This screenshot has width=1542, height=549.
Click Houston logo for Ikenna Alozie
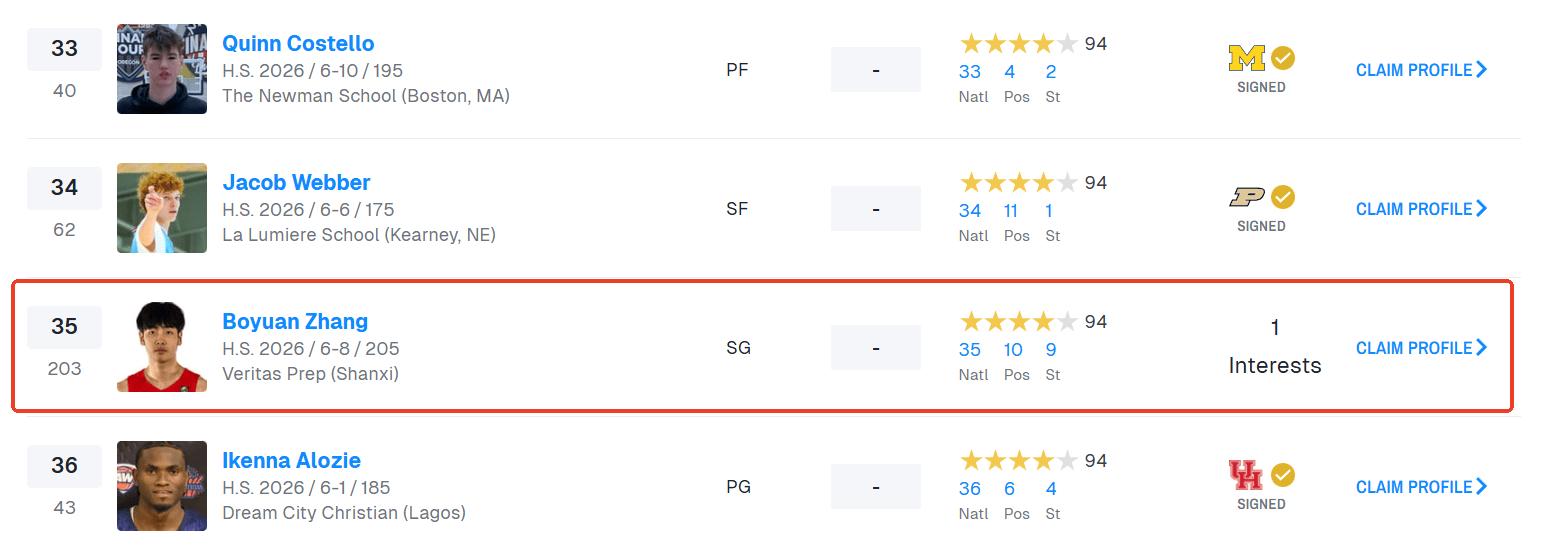pos(1246,475)
